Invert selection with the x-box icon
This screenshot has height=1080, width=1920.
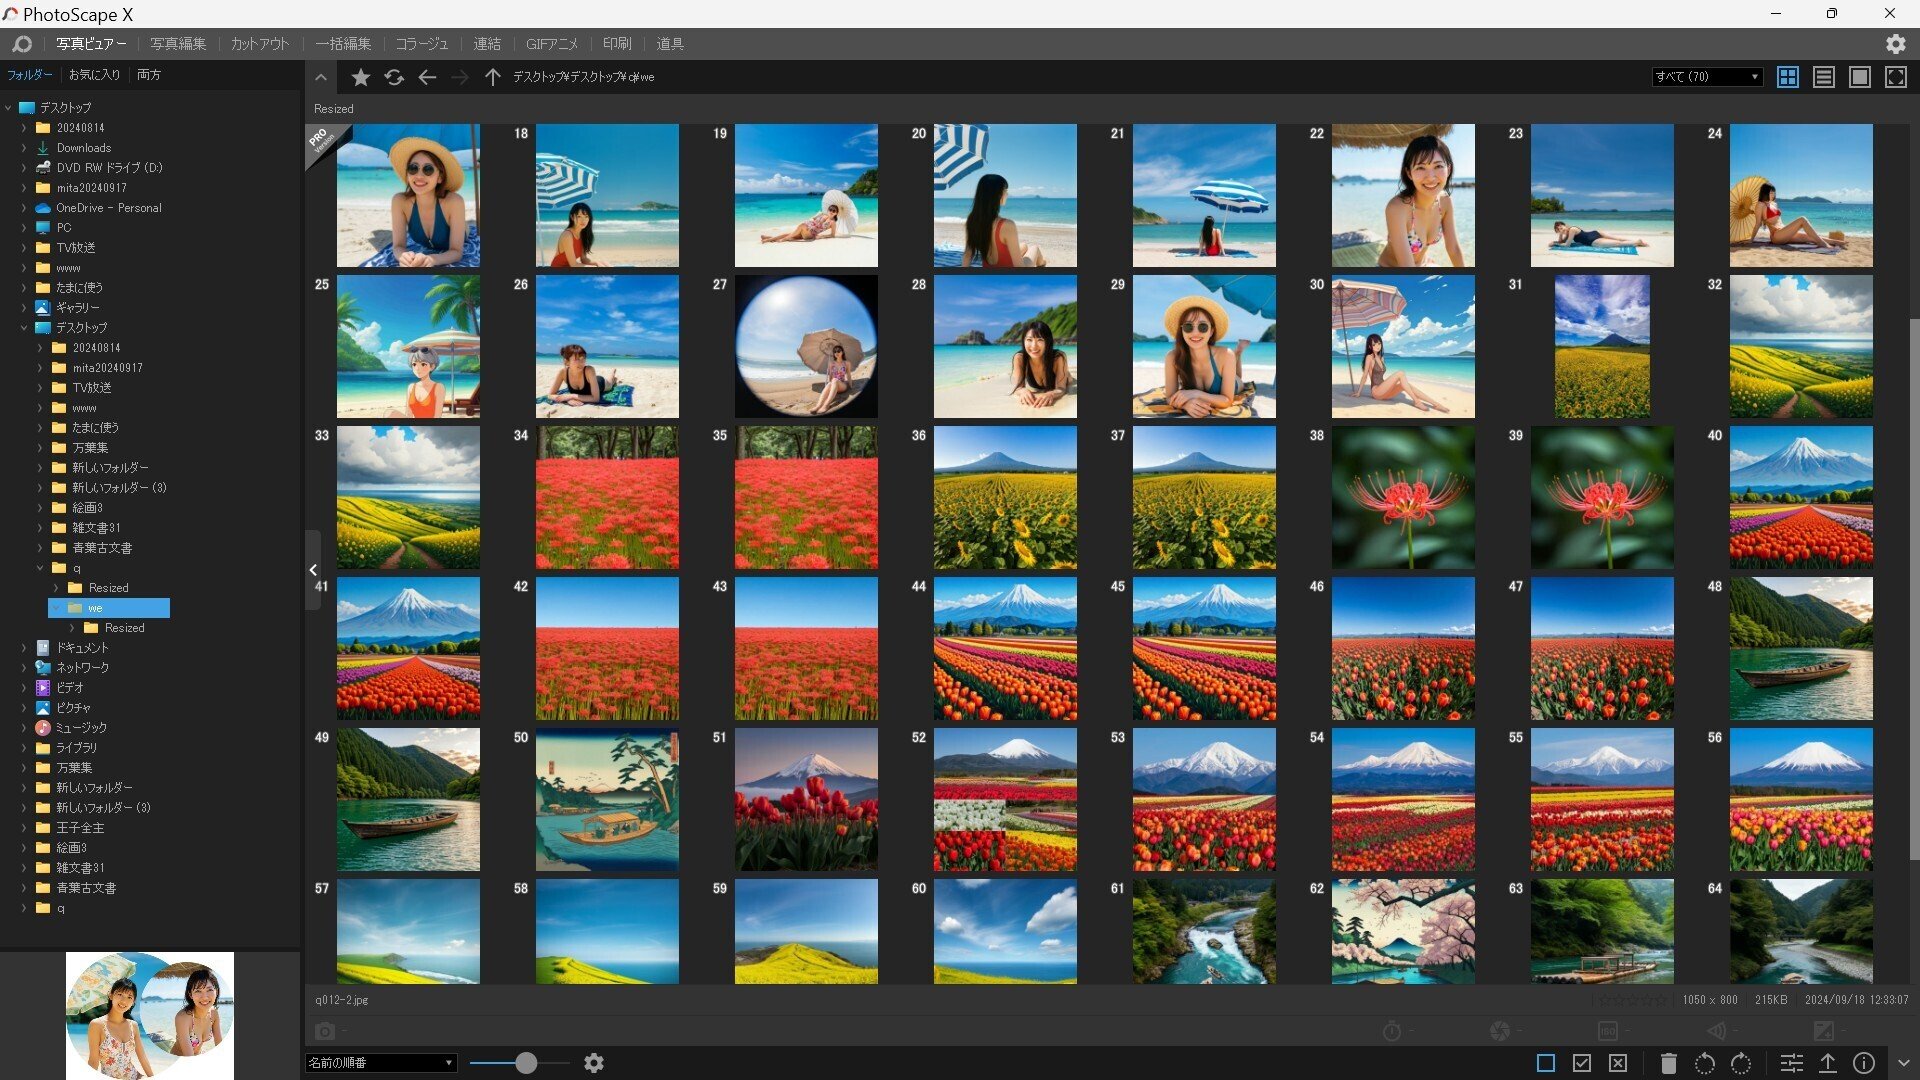click(1619, 1063)
